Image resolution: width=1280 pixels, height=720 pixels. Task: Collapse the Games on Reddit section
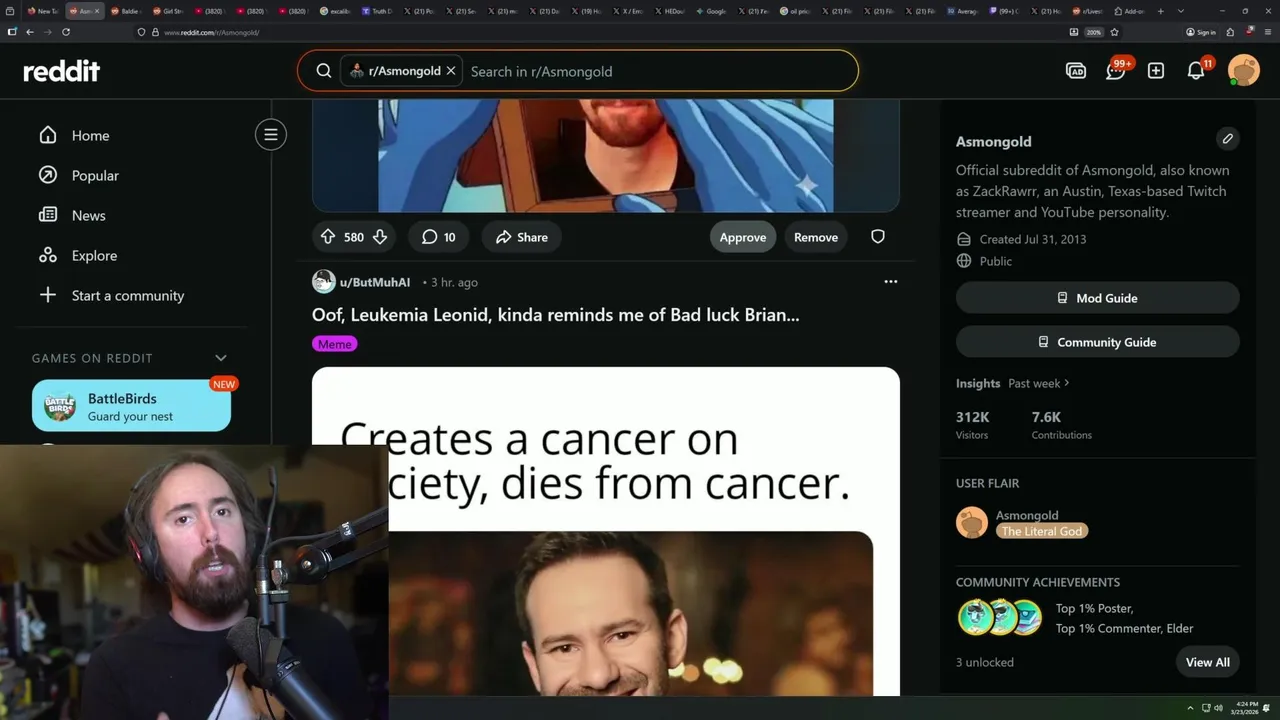(x=221, y=358)
